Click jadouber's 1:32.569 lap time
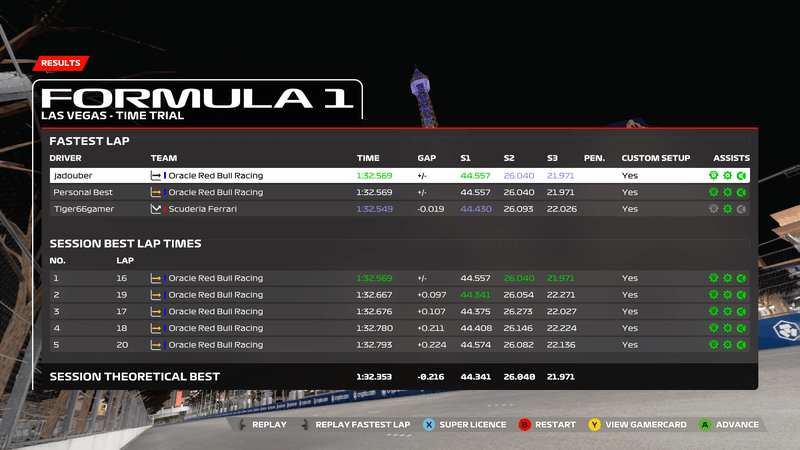Screen dimensions: 800x450 374,176
